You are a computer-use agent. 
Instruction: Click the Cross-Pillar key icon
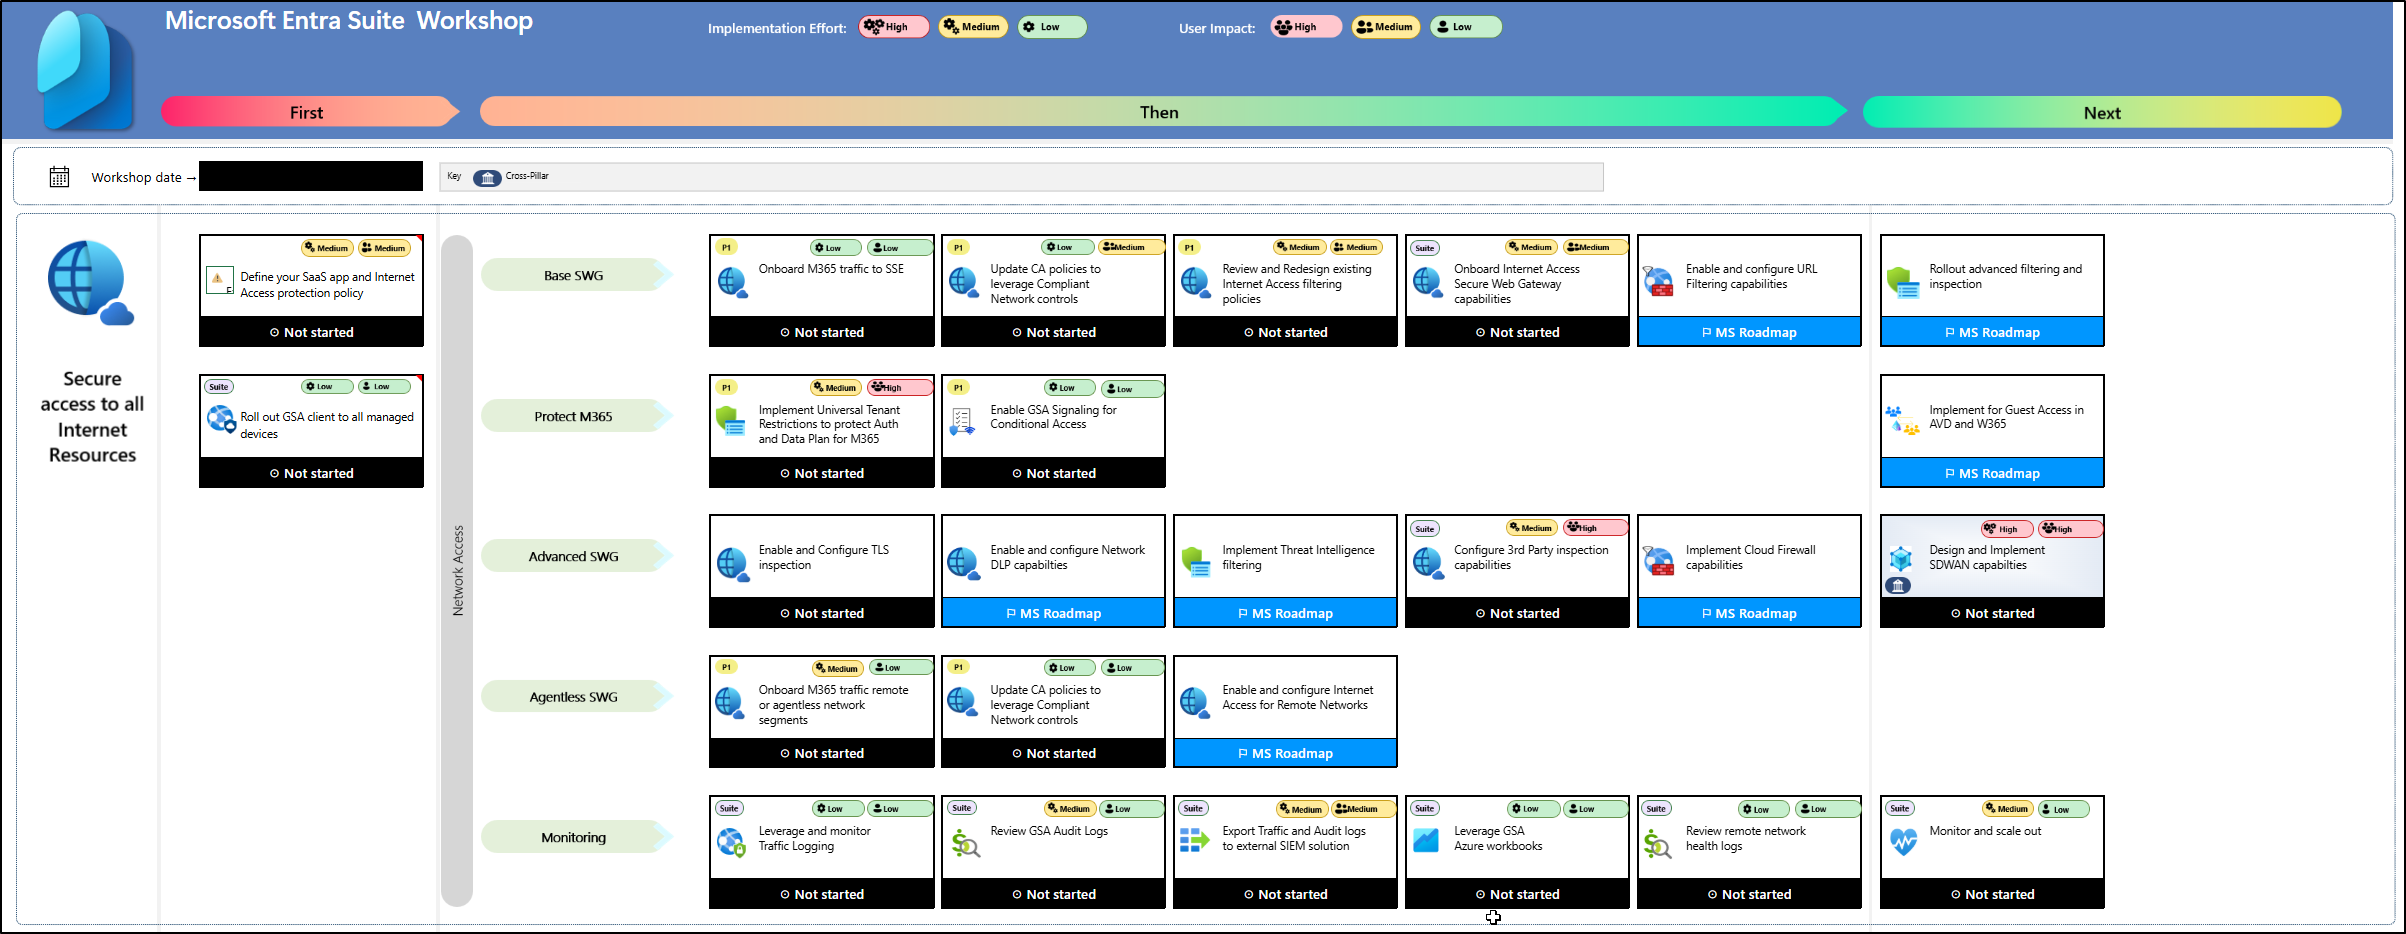[487, 177]
